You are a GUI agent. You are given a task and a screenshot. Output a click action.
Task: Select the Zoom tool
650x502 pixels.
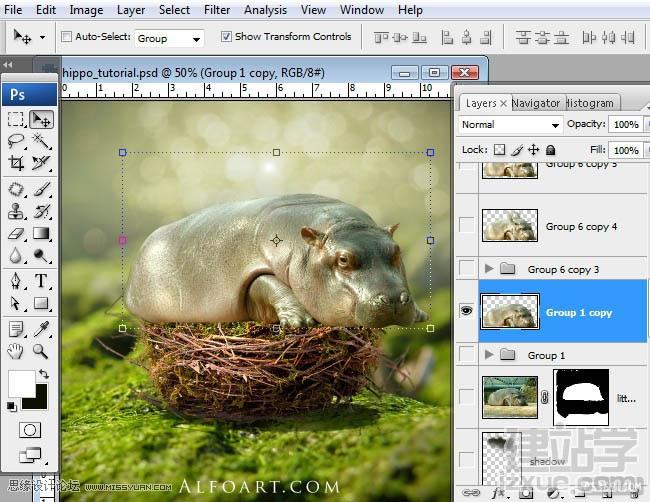tap(41, 352)
